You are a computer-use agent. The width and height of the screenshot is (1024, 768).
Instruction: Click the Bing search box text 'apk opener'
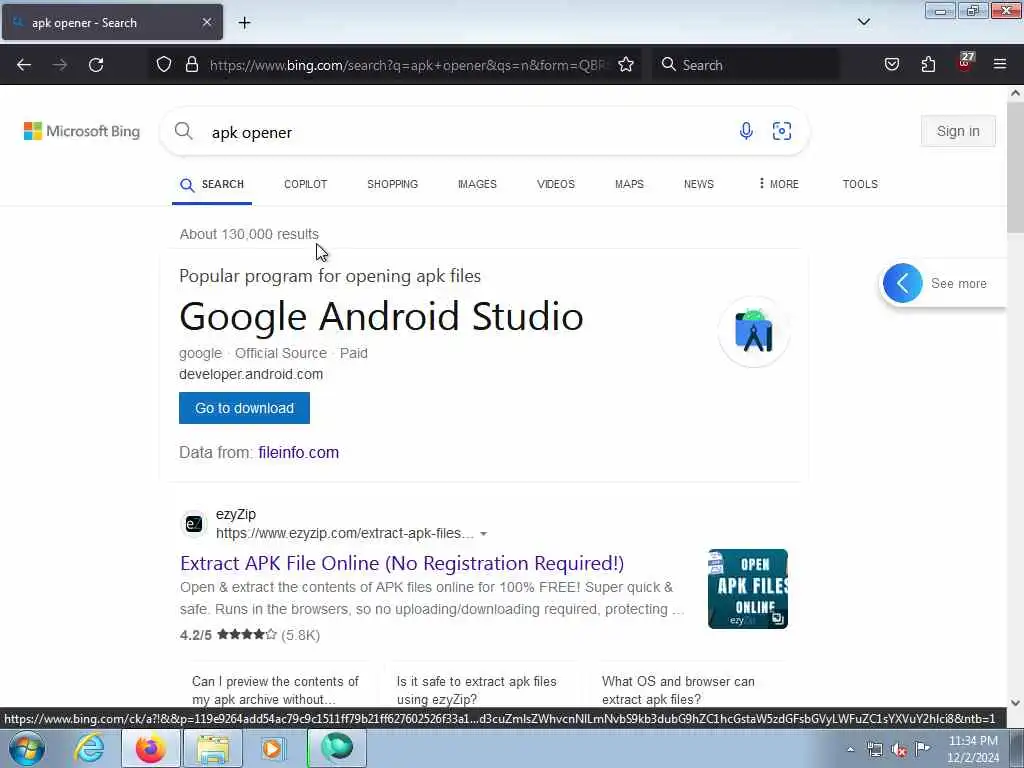point(251,133)
